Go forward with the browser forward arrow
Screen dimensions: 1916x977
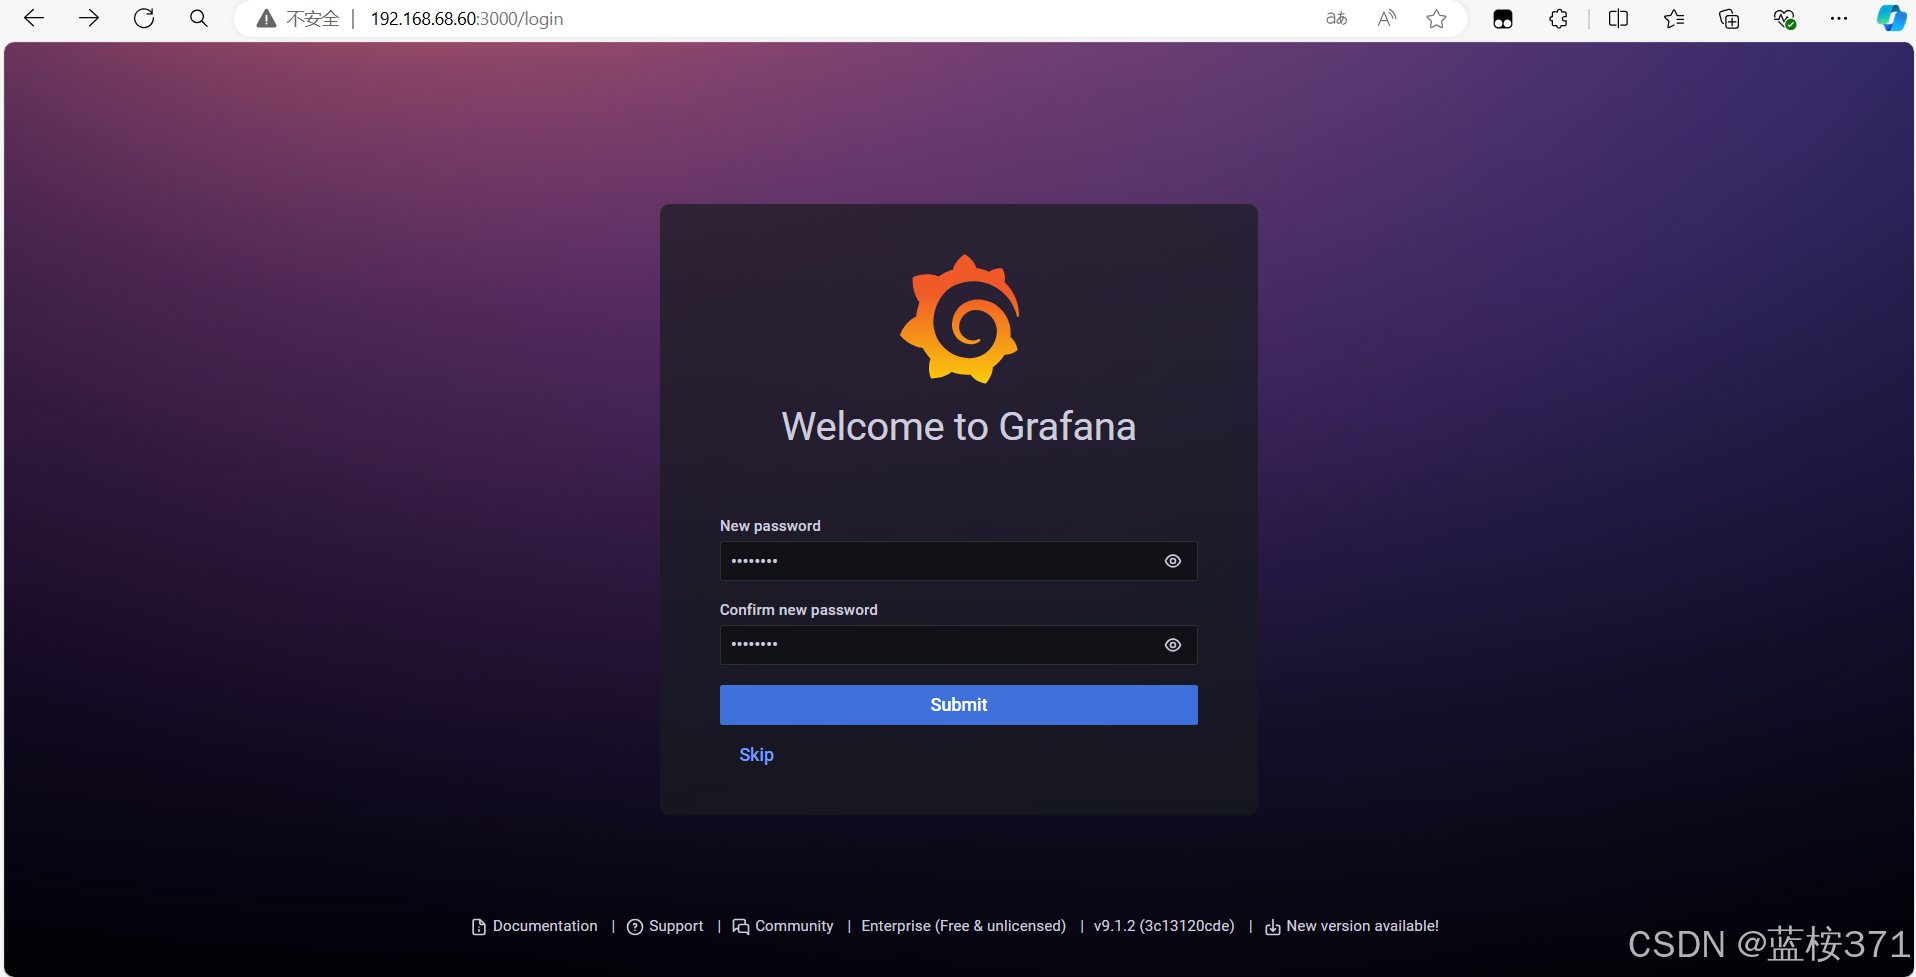tap(89, 18)
